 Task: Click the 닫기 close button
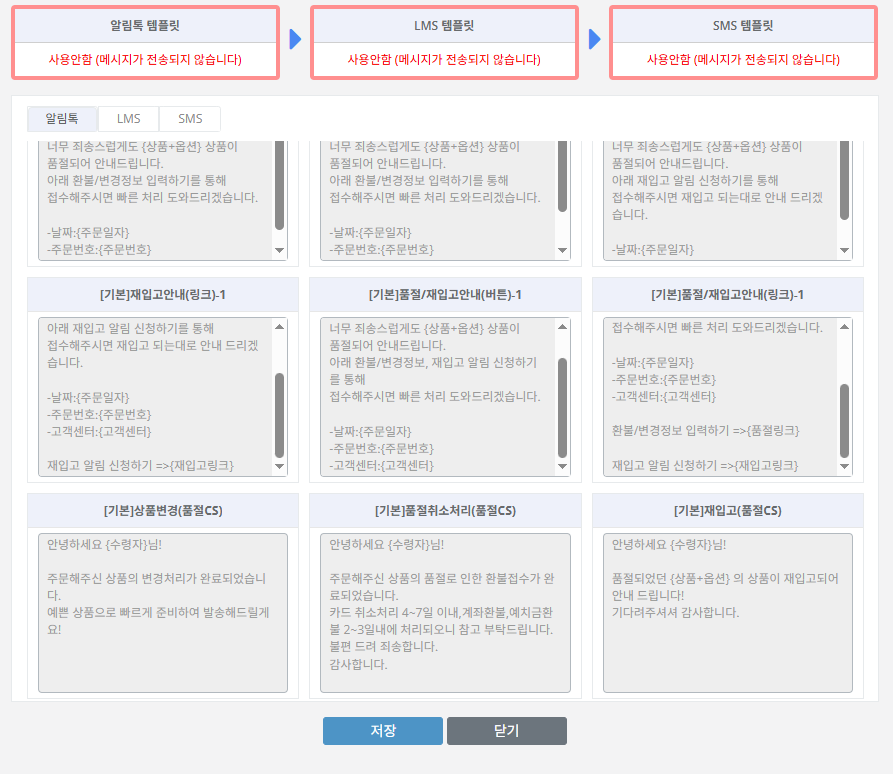tap(506, 731)
